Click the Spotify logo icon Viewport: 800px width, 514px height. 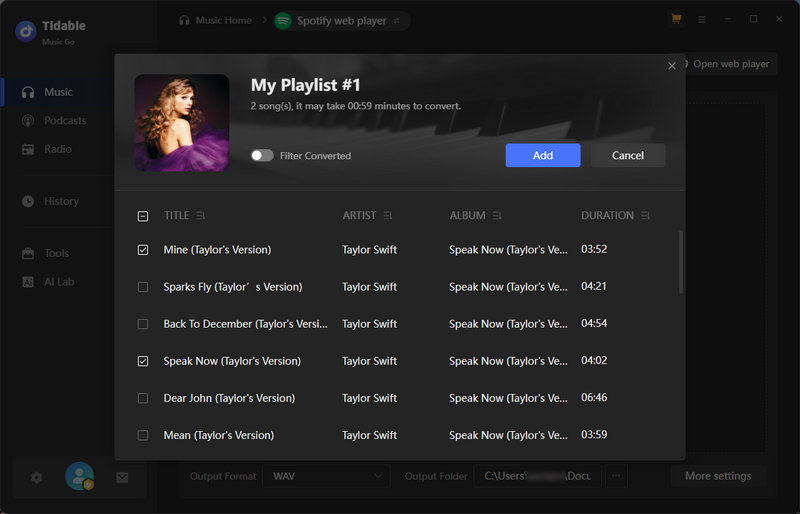pyautogui.click(x=283, y=21)
